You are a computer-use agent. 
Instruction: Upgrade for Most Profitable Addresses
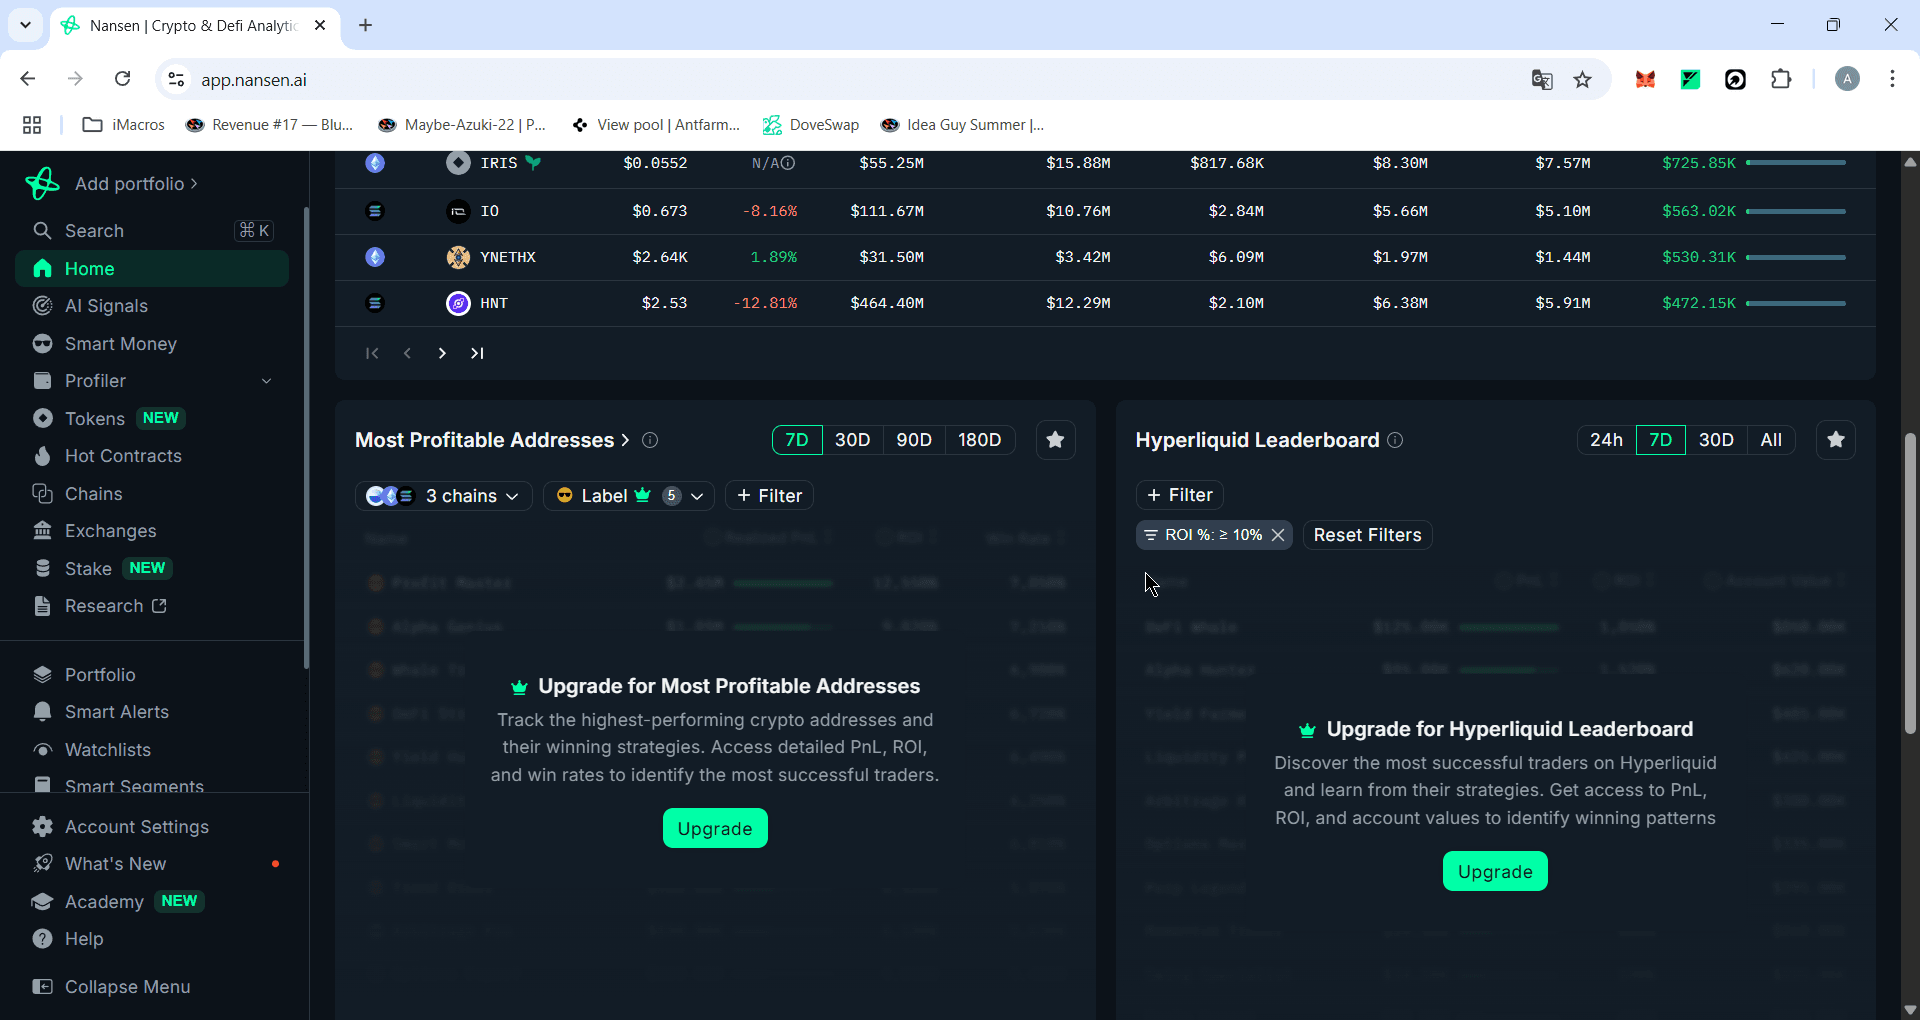[x=715, y=828]
